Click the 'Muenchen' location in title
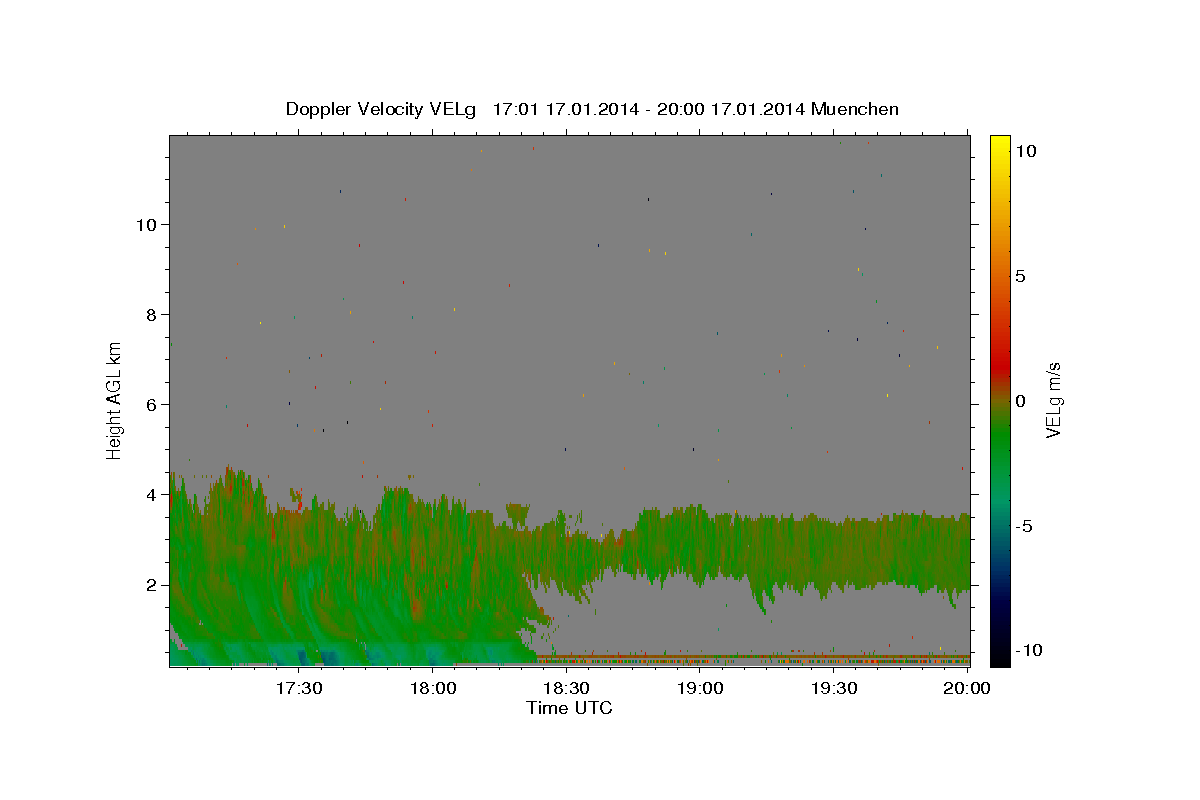Image resolution: width=1200 pixels, height=800 pixels. 856,109
